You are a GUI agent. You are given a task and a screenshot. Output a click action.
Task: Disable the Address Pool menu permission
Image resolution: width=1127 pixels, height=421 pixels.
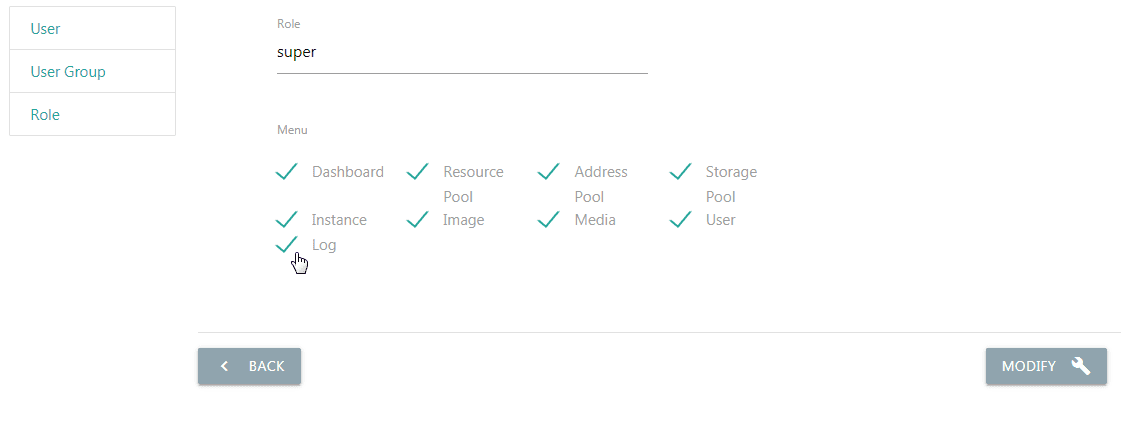point(549,172)
